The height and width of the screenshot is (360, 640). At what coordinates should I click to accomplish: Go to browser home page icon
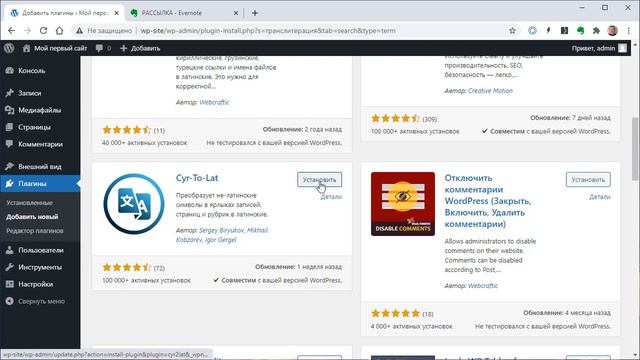[60, 31]
